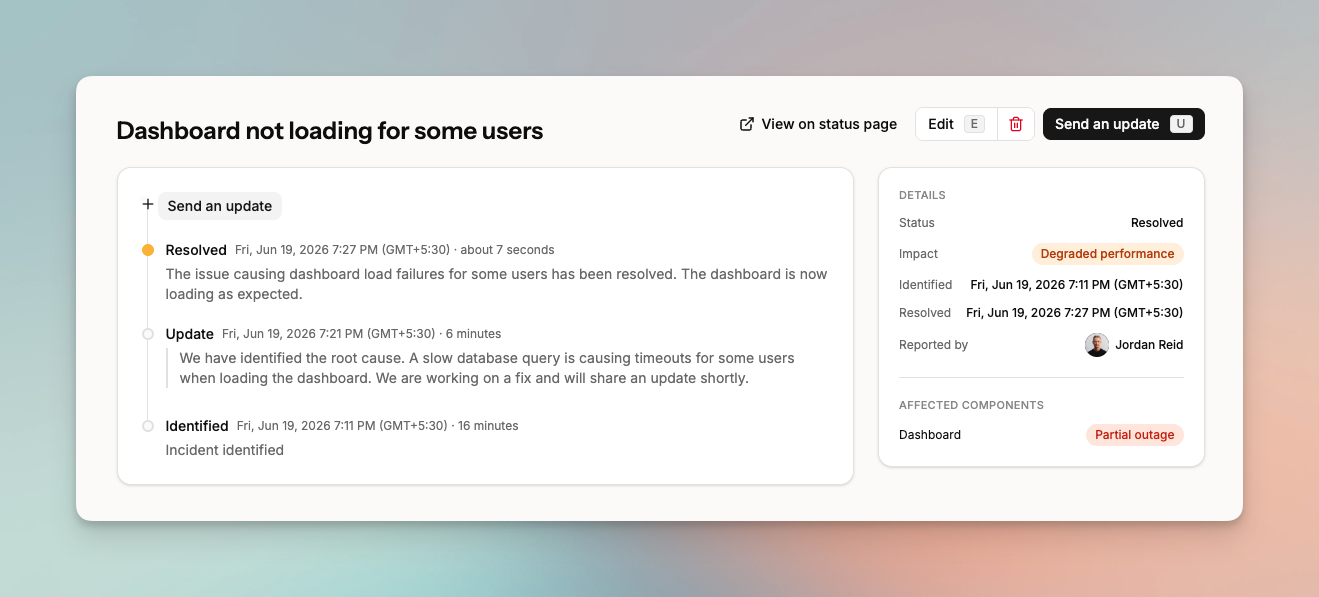Click the Update timeline dot
The image size is (1319, 597).
point(148,334)
